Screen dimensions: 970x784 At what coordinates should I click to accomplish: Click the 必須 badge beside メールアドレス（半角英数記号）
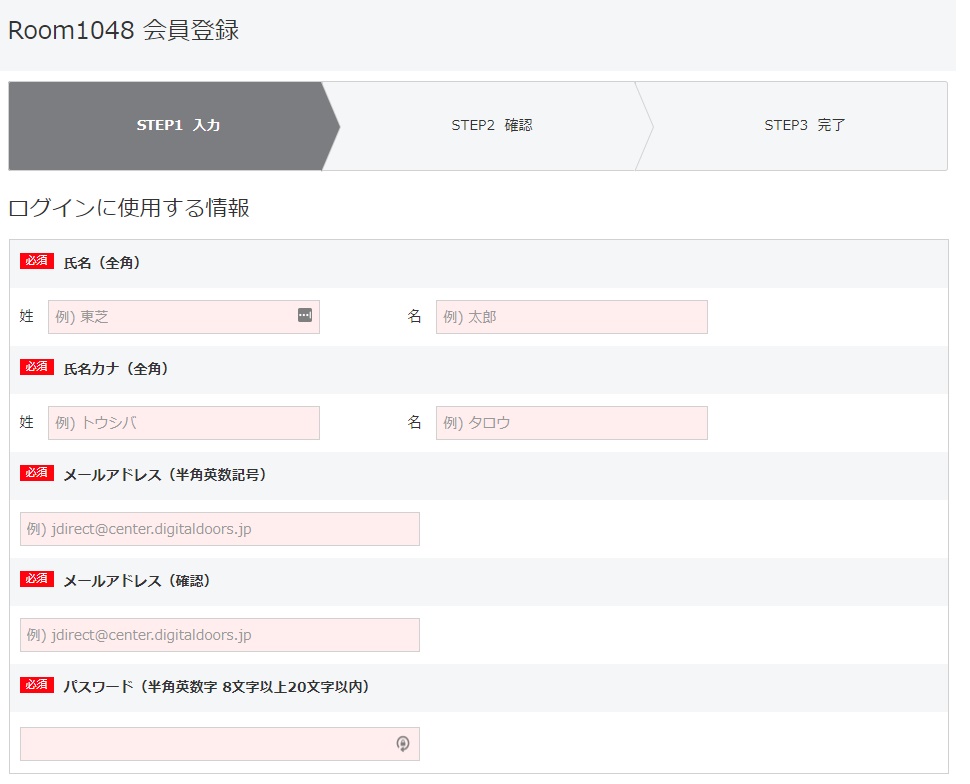coord(37,473)
